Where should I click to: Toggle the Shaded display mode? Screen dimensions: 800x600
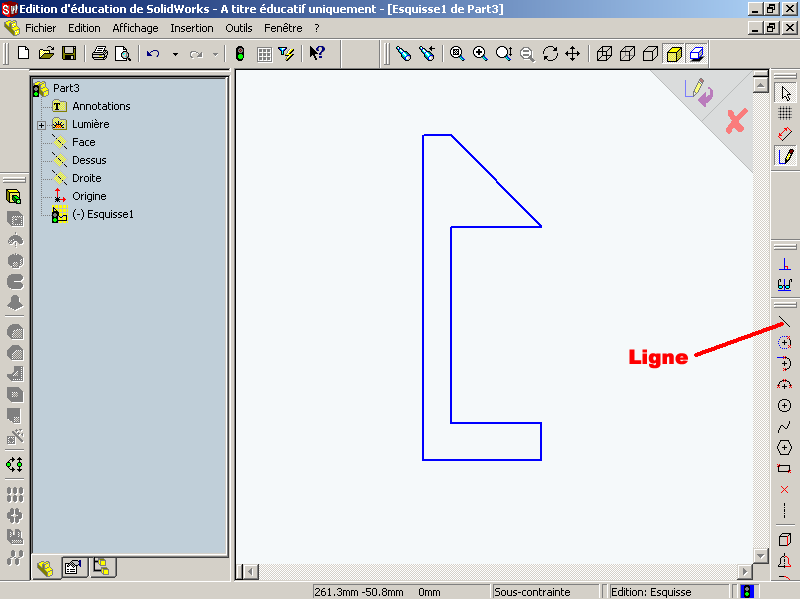(x=675, y=53)
